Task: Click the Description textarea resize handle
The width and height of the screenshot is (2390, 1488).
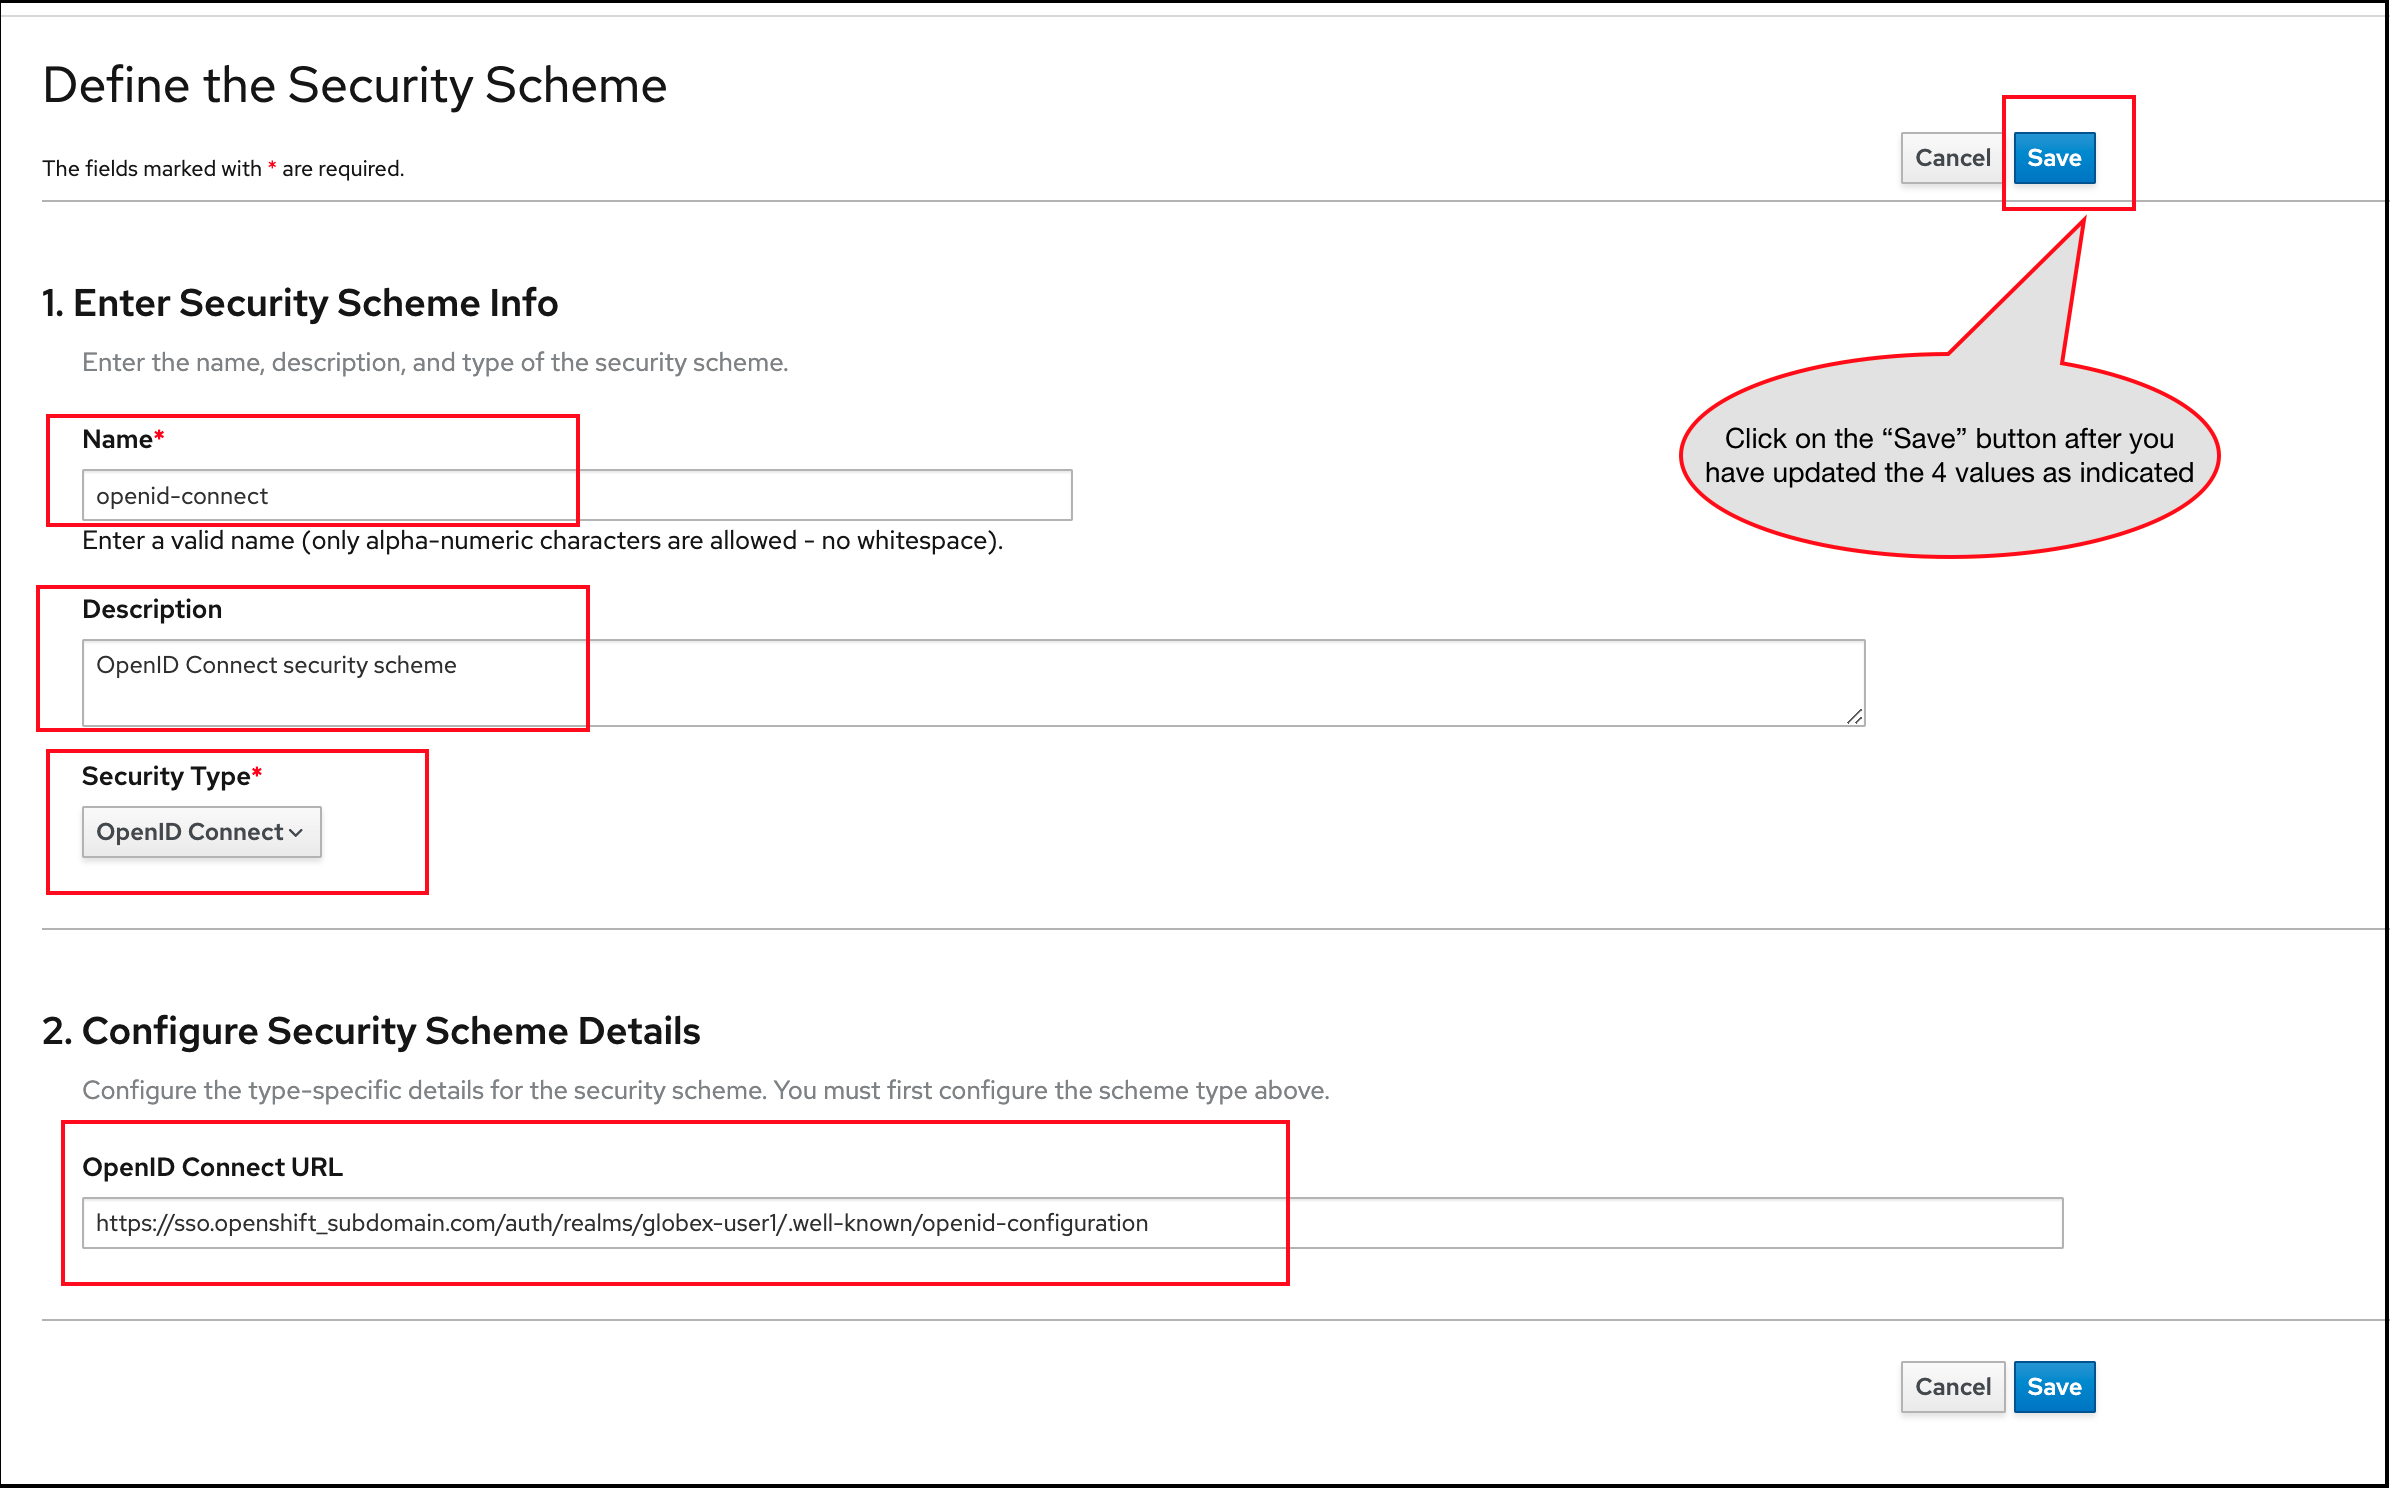Action: tap(1855, 716)
